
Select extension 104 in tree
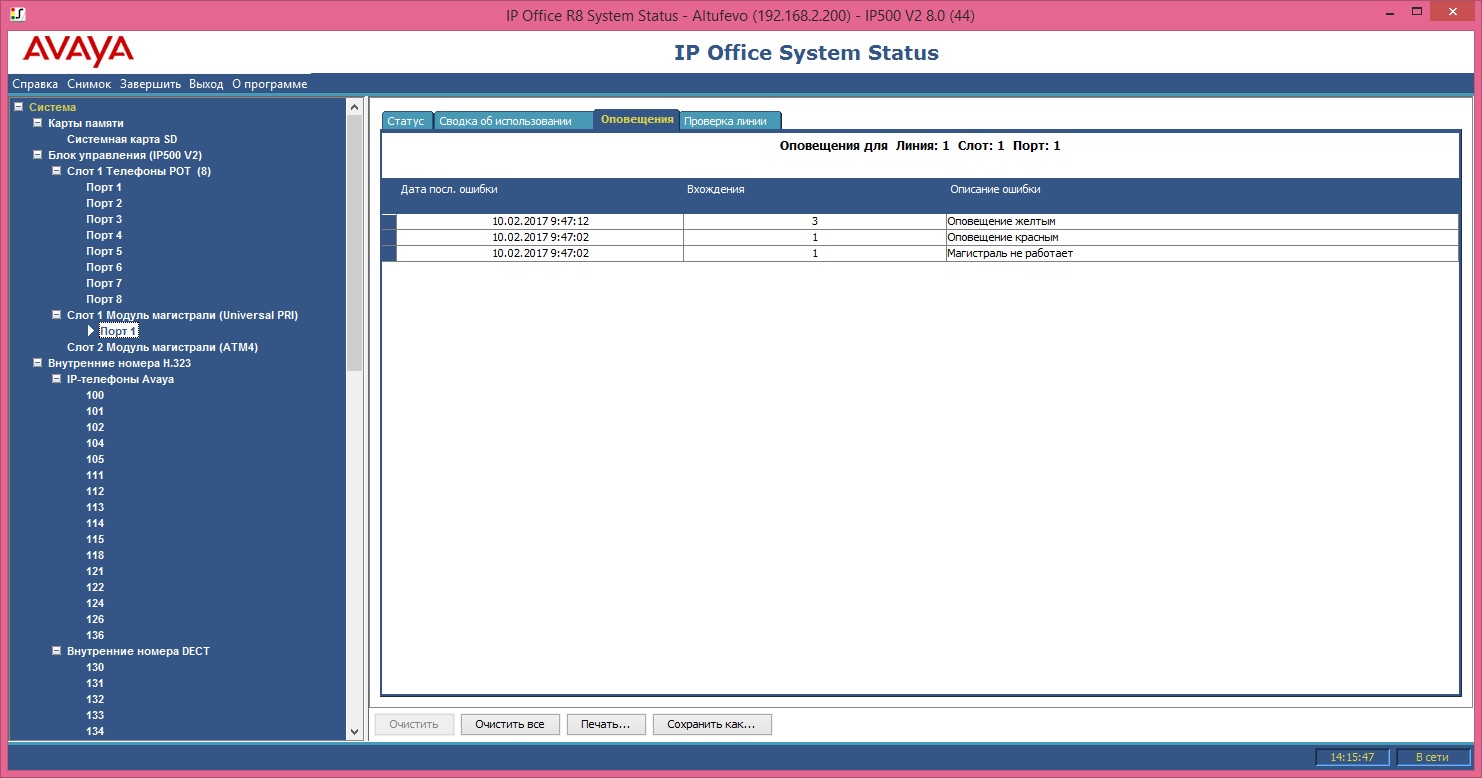pos(95,443)
